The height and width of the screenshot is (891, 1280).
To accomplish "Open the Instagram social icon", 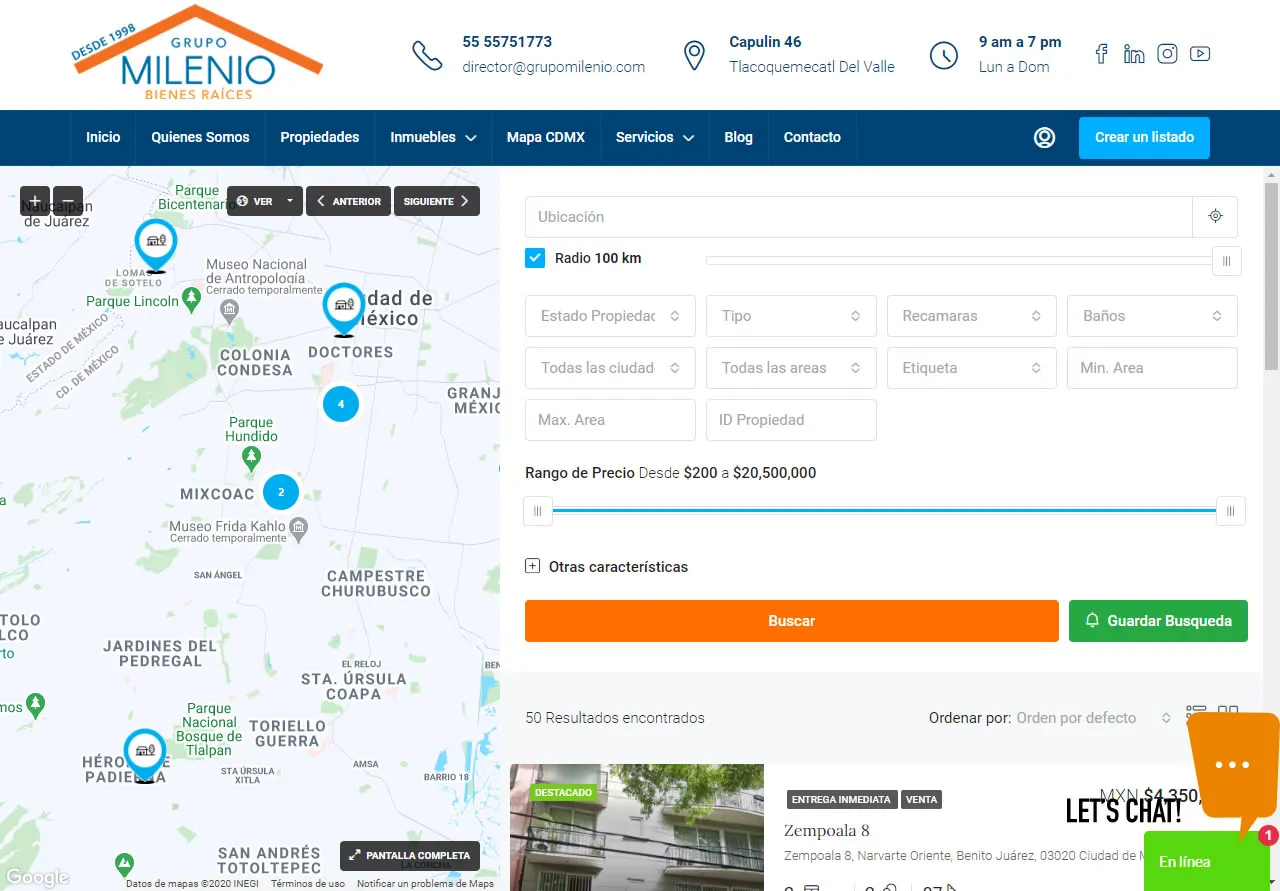I will [x=1167, y=54].
